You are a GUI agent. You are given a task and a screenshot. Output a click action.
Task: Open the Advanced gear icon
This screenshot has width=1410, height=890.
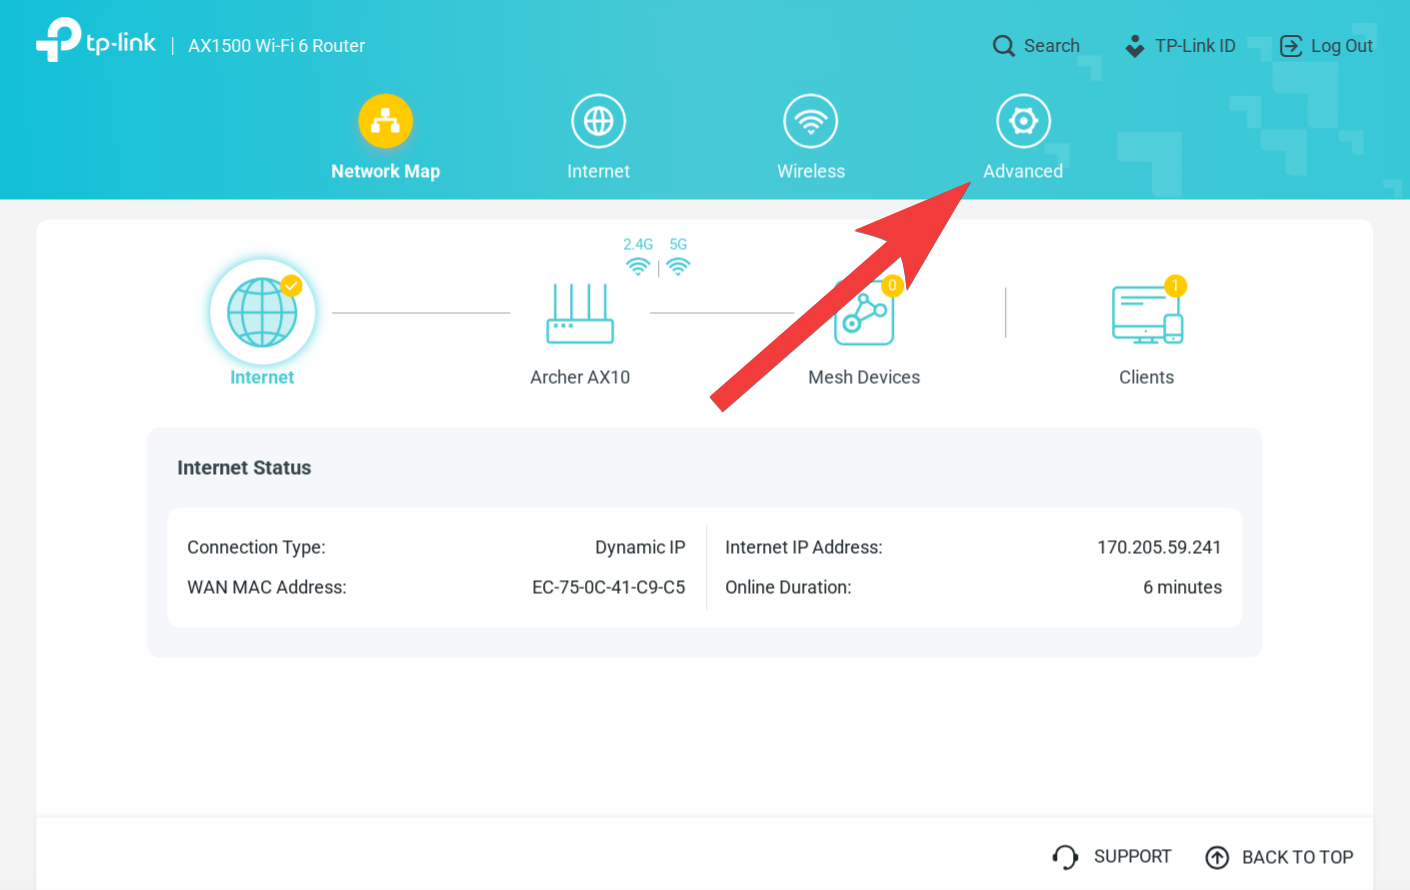pos(1023,121)
